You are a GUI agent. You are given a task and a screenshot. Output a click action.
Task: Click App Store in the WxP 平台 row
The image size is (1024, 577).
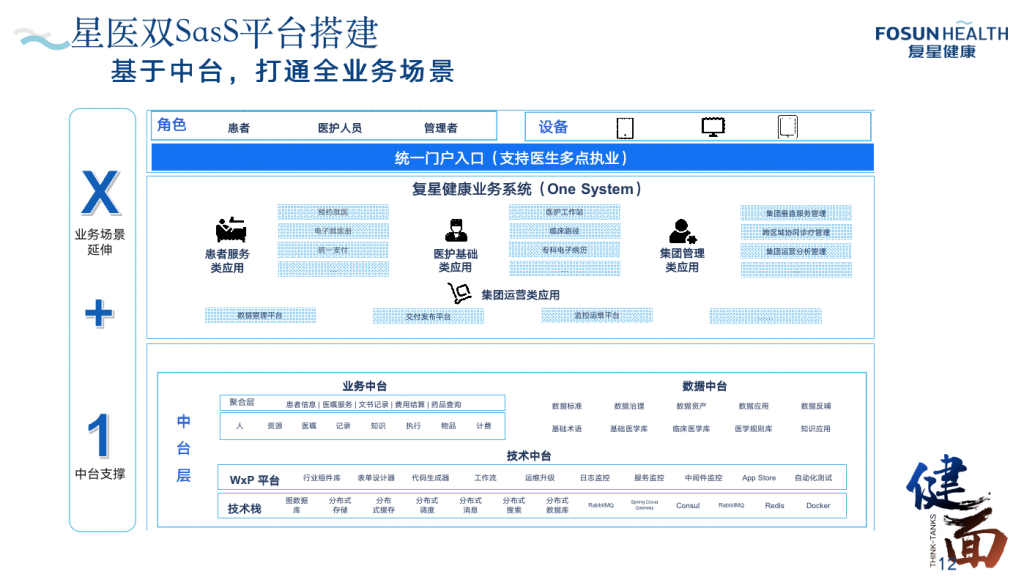(x=759, y=478)
